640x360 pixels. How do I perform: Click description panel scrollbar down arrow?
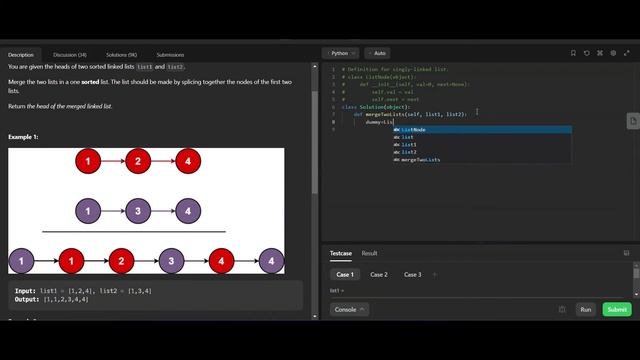pos(315,316)
